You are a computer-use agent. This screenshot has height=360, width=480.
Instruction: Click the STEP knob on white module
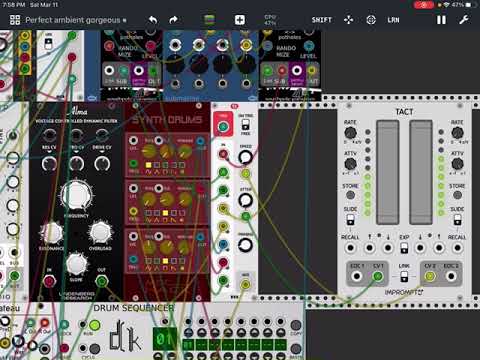coord(246,201)
